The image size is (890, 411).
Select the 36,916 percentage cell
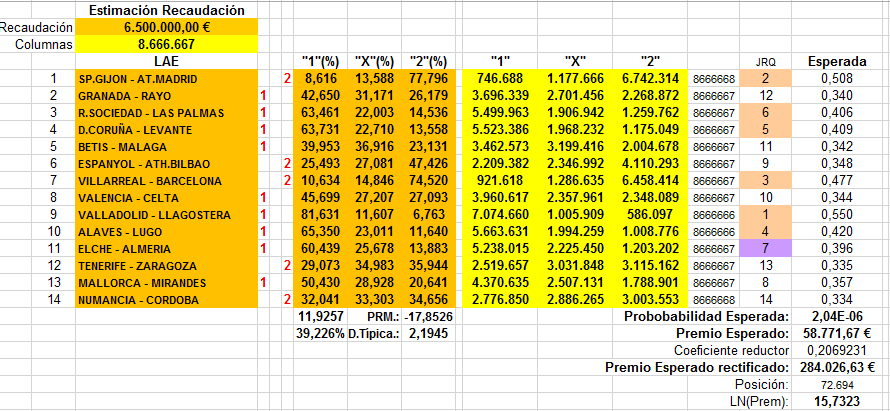(x=374, y=146)
